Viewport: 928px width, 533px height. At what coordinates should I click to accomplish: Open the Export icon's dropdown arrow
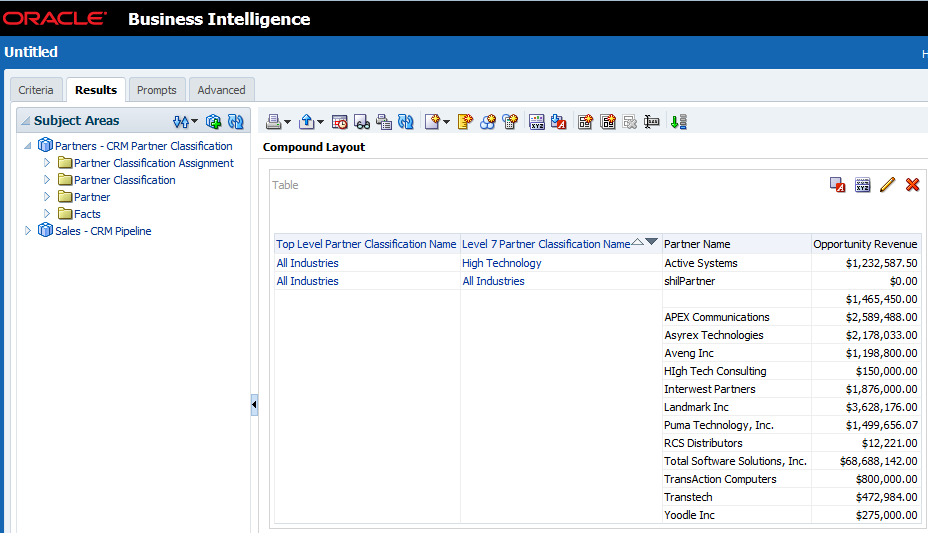point(320,122)
